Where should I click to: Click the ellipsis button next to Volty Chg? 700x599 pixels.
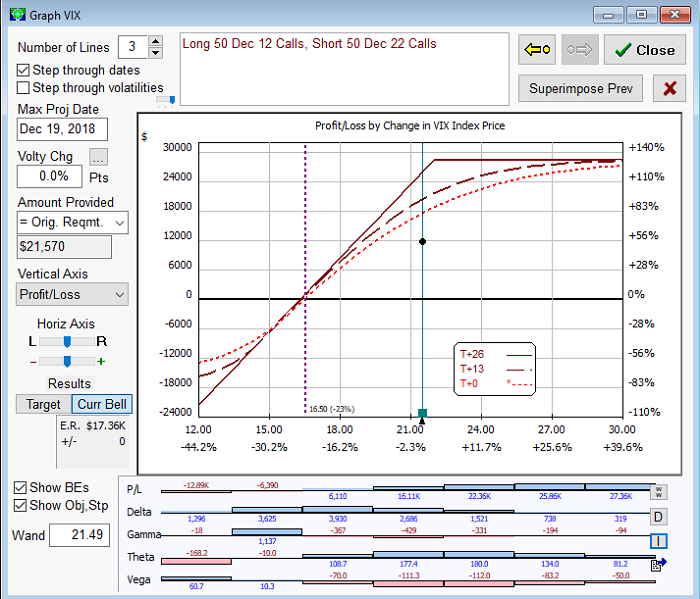(97, 157)
